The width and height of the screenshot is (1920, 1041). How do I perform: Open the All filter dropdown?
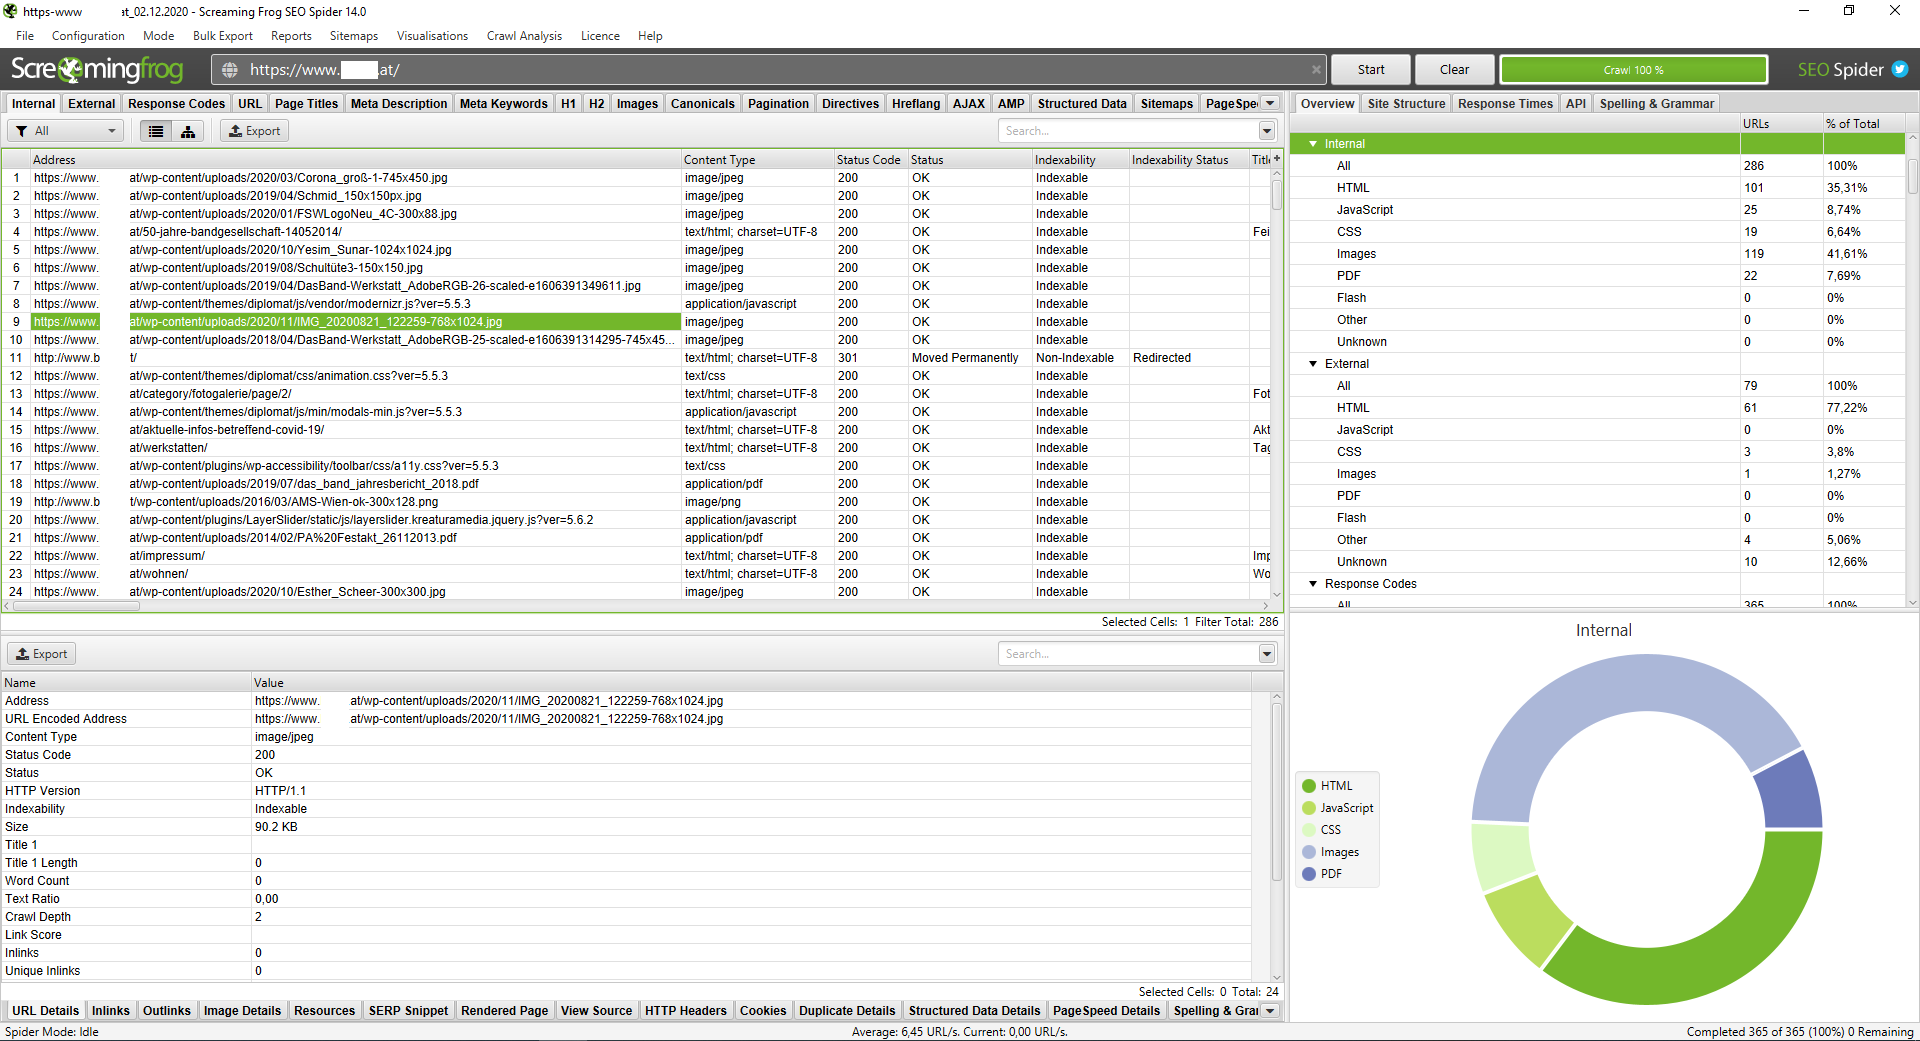tap(65, 130)
